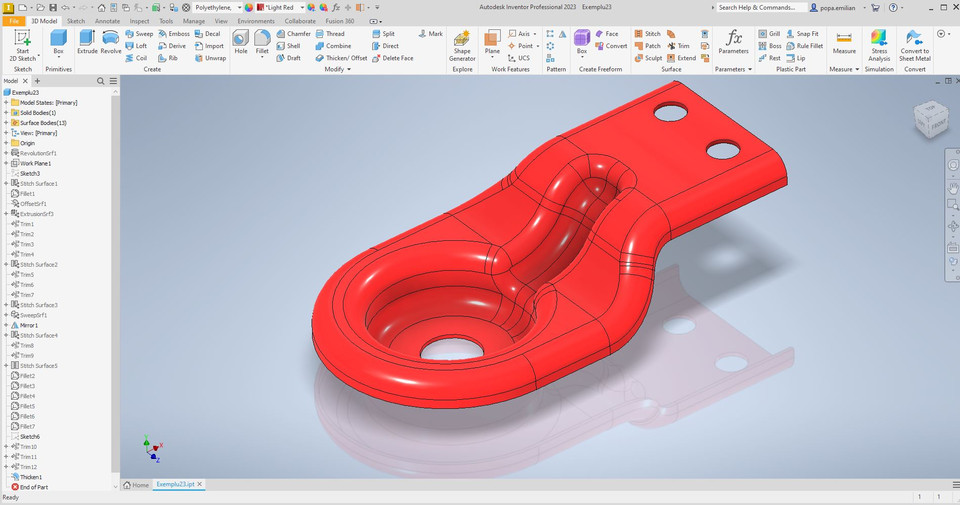This screenshot has width=960, height=505.
Task: Expand the Parameters panel dropdown
Action: [x=733, y=69]
